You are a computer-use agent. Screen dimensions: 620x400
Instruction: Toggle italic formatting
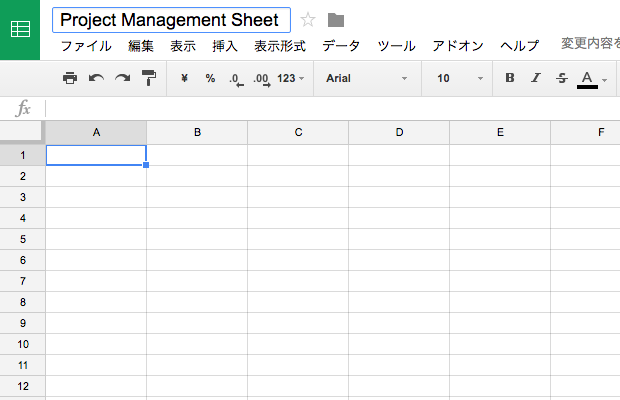click(536, 78)
